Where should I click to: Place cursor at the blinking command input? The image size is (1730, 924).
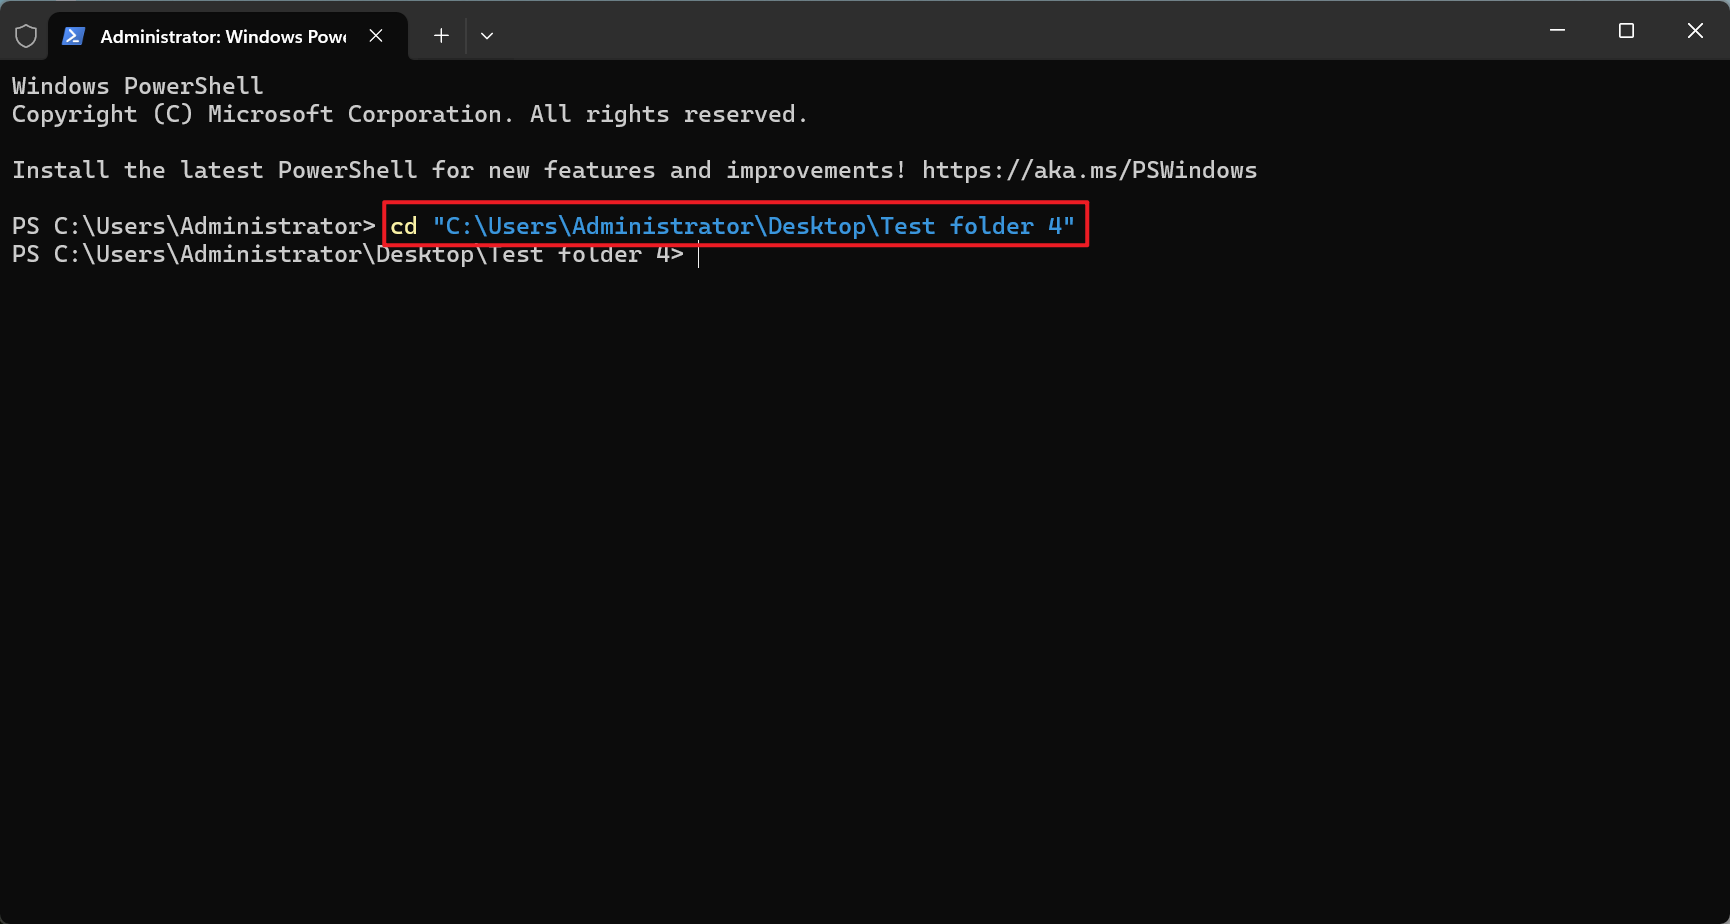tap(699, 255)
